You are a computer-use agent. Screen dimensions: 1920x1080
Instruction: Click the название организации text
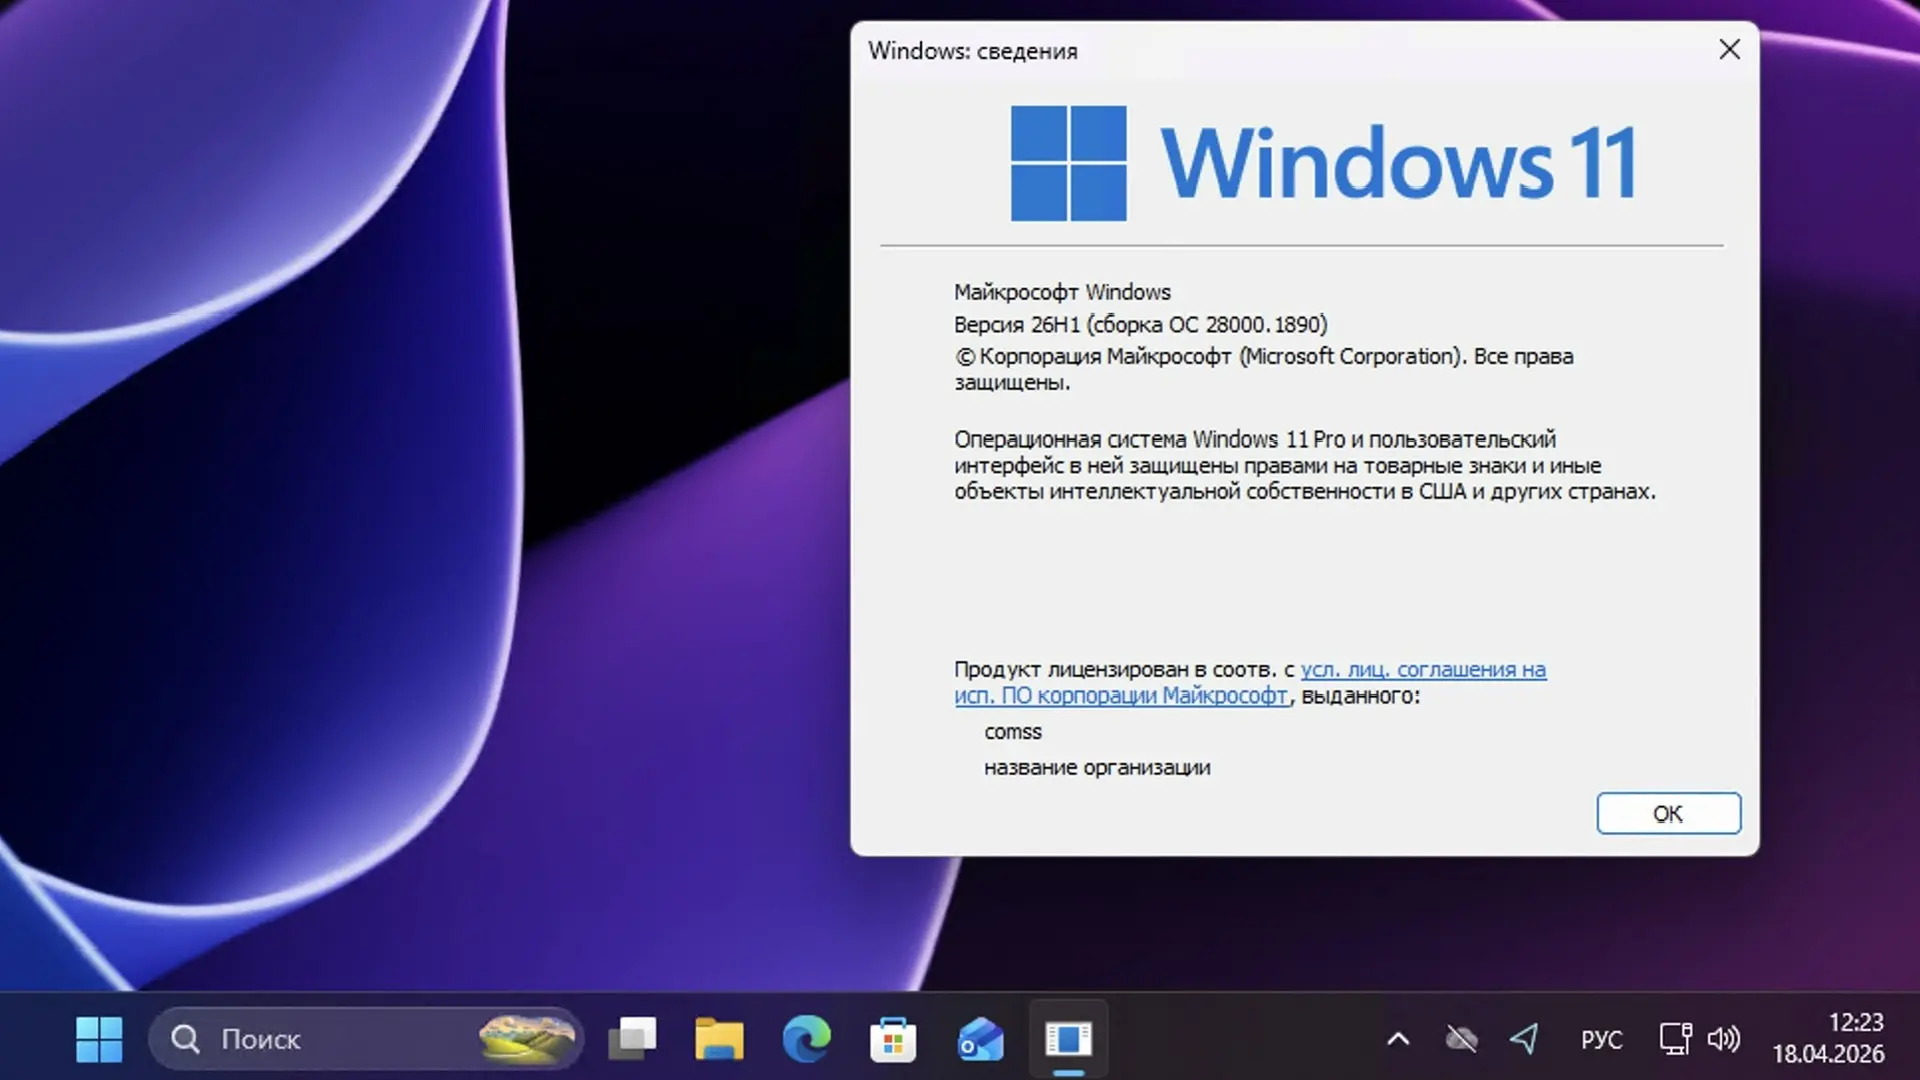pyautogui.click(x=1097, y=768)
